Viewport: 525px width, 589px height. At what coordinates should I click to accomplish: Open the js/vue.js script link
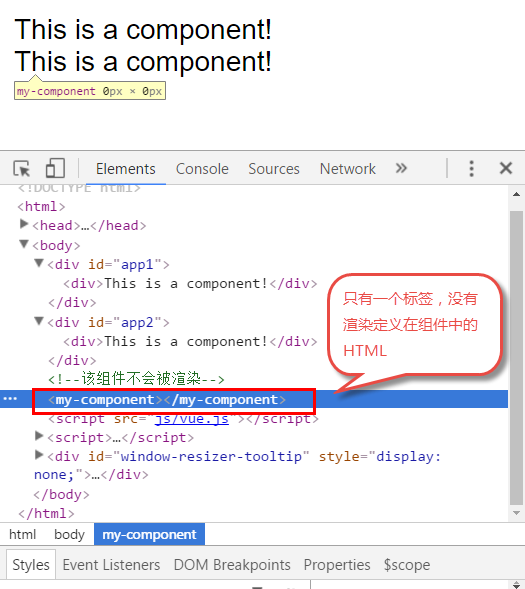[192, 418]
